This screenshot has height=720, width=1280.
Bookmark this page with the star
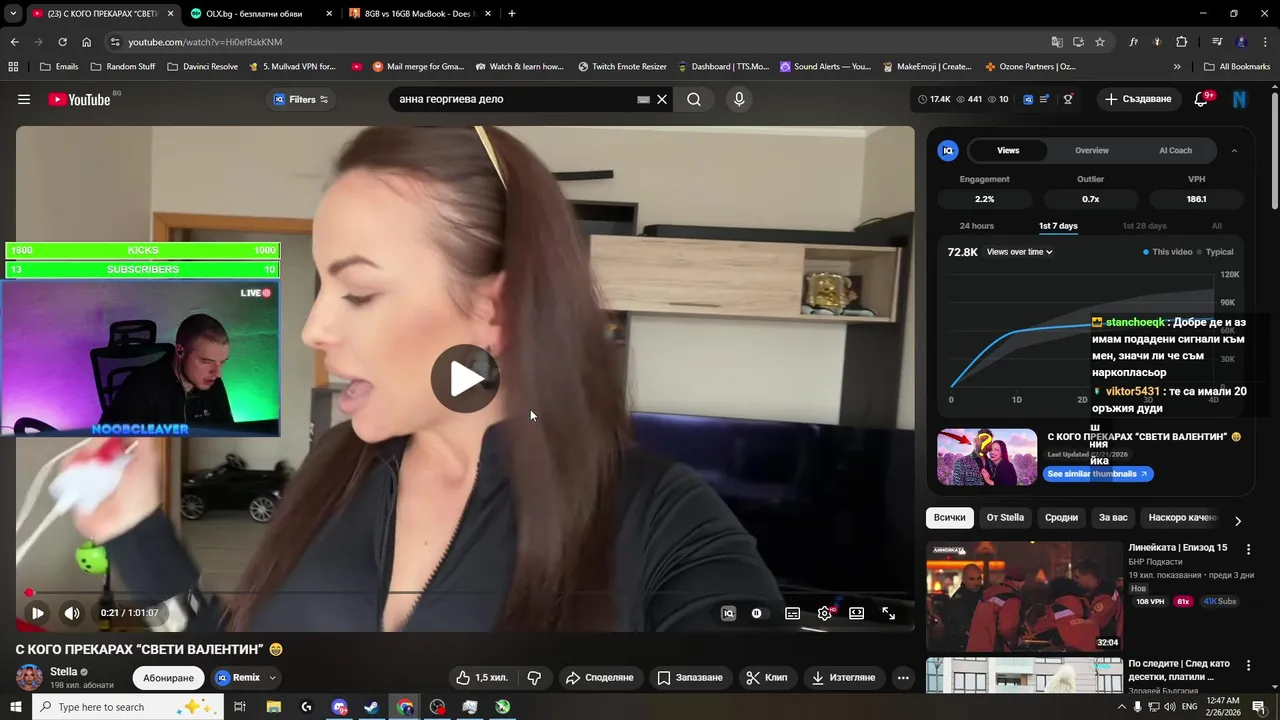click(x=1100, y=42)
